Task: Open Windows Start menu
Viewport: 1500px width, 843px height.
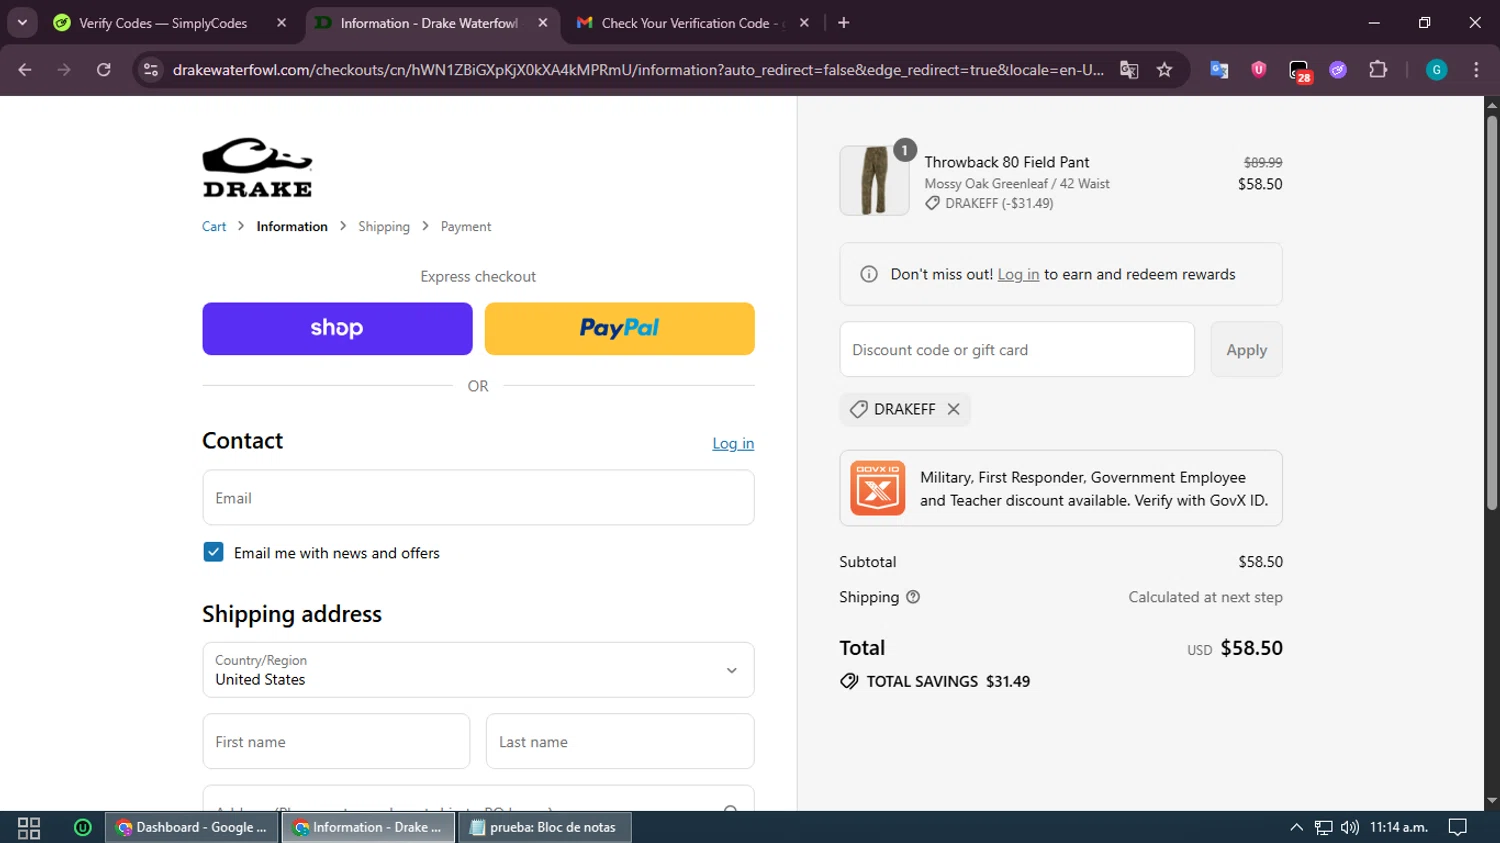Action: click(x=29, y=828)
